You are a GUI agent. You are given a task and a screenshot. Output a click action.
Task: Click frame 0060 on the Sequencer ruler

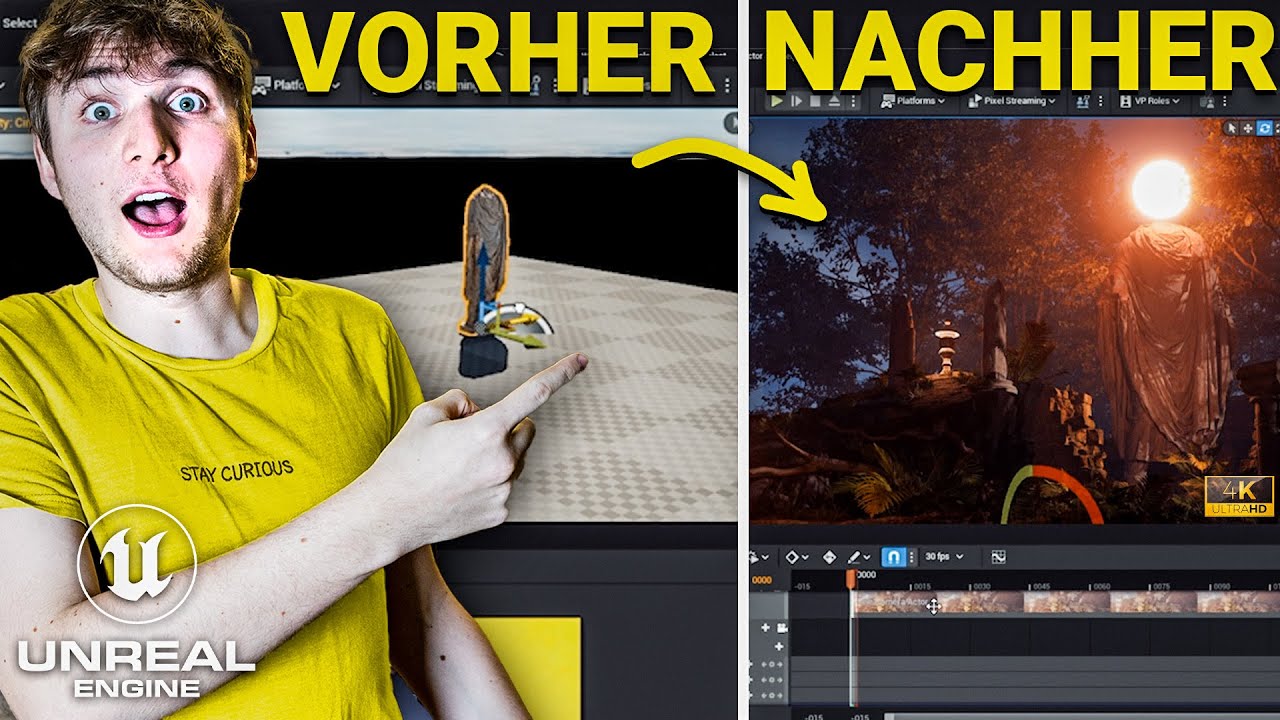pos(1102,586)
